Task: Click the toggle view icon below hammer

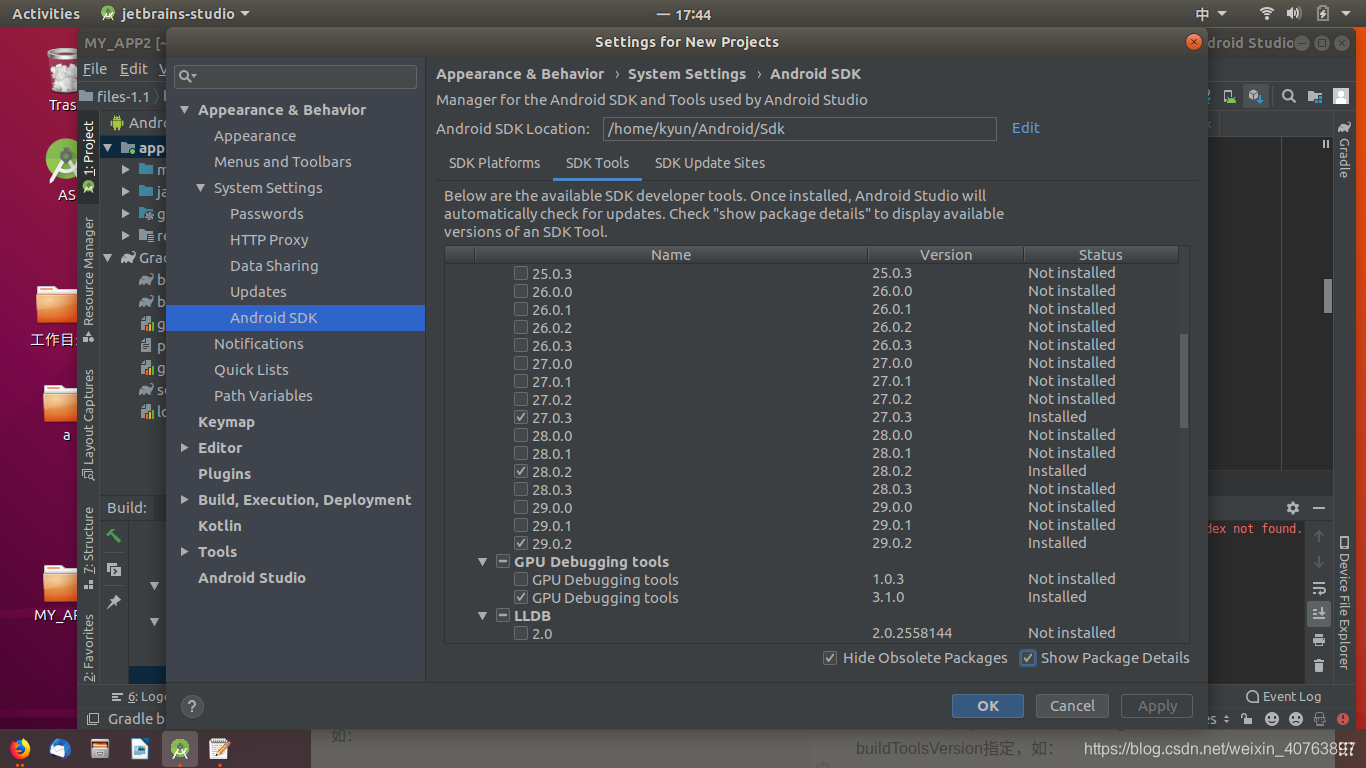Action: tap(114, 569)
